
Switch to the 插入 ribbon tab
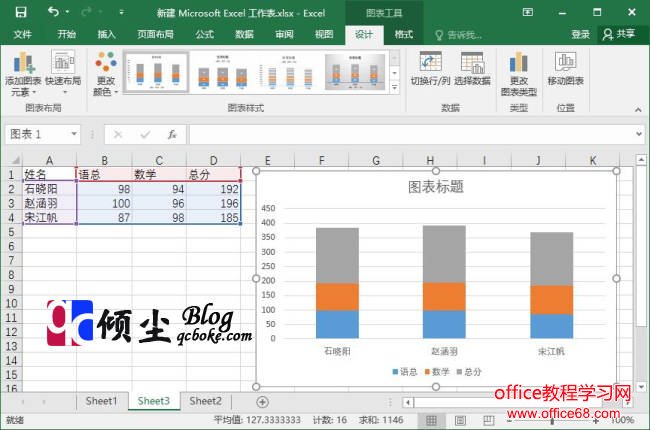pyautogui.click(x=106, y=34)
